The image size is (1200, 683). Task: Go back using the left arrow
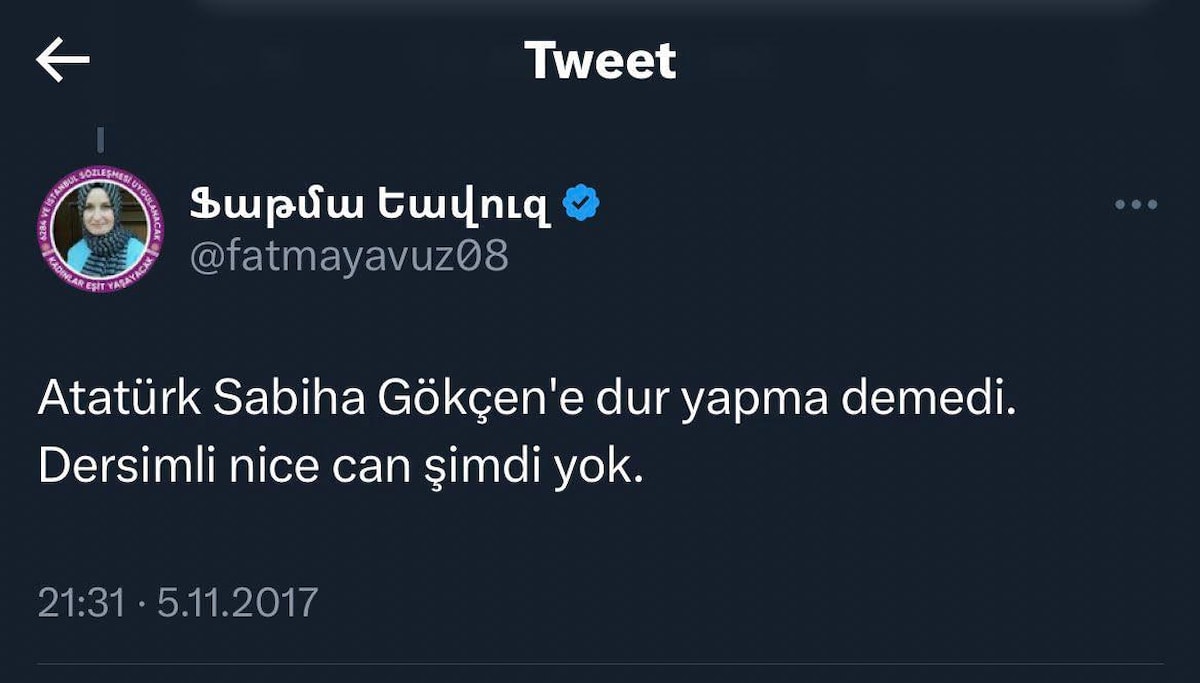coord(62,61)
